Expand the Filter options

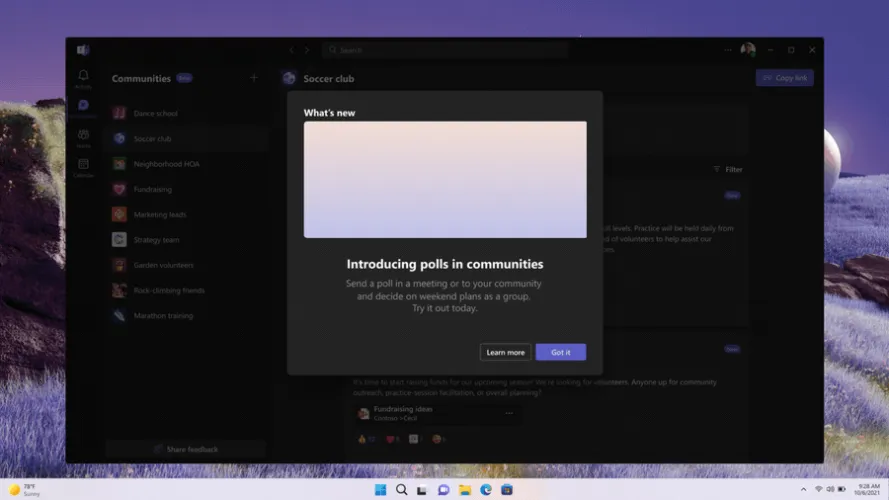point(728,170)
